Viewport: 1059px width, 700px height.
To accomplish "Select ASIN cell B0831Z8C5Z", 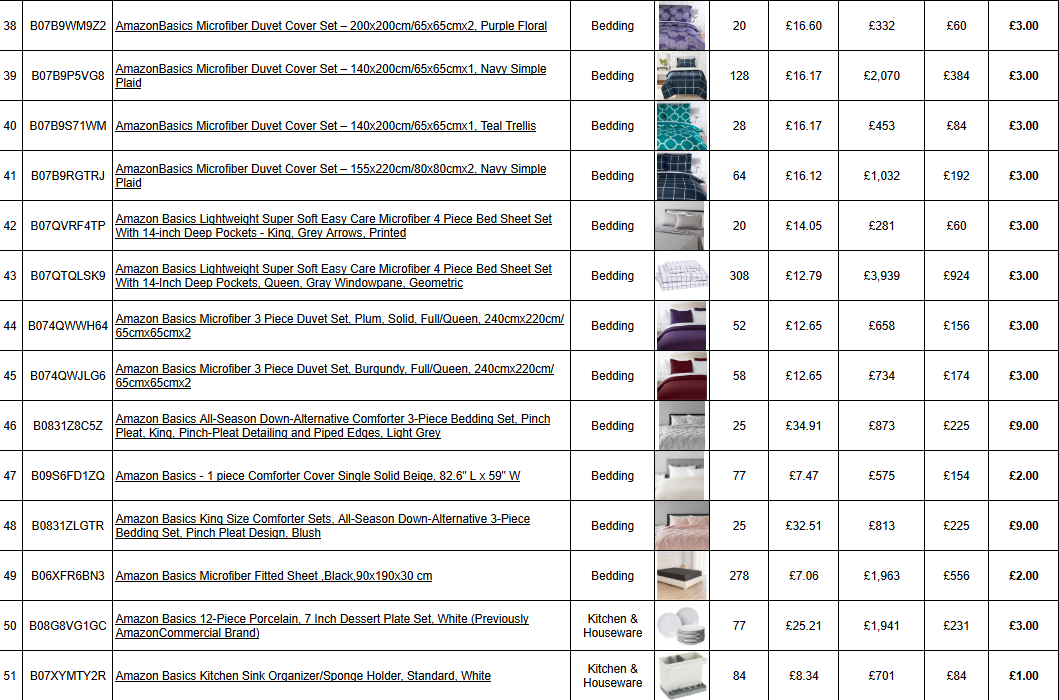I will (x=68, y=426).
